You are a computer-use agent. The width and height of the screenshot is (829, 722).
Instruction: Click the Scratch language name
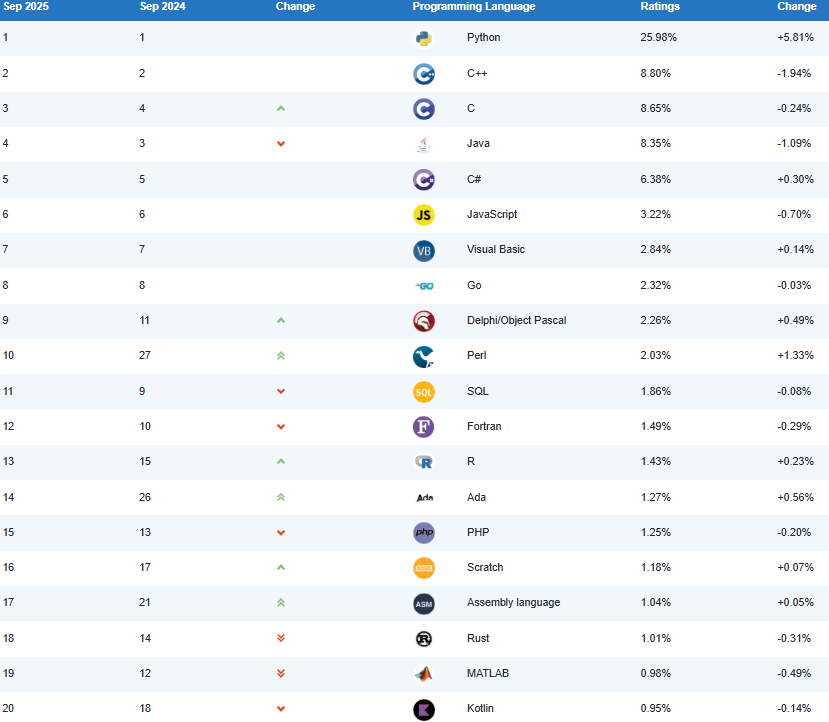[485, 568]
